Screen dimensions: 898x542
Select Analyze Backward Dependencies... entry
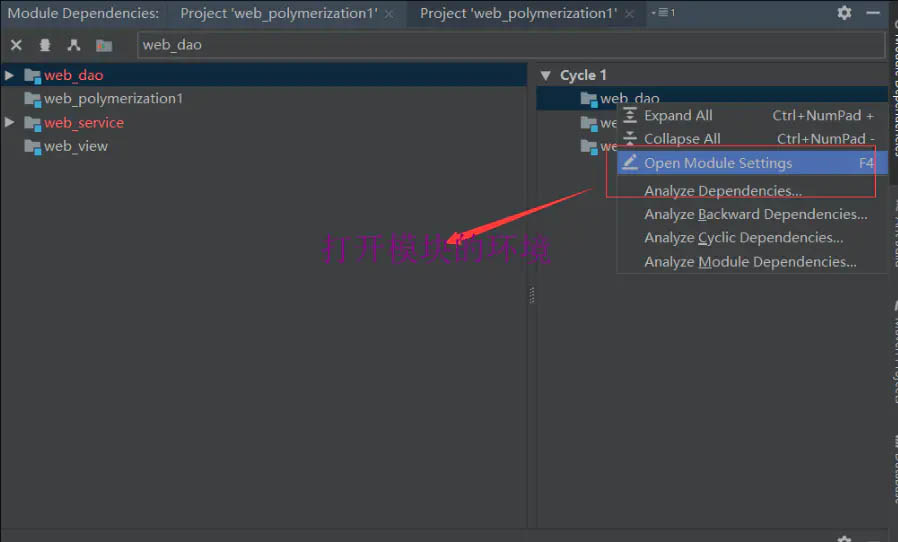[752, 214]
